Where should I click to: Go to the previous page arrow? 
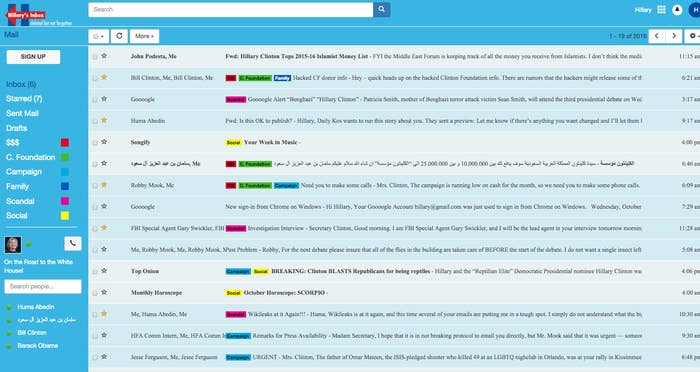657,36
